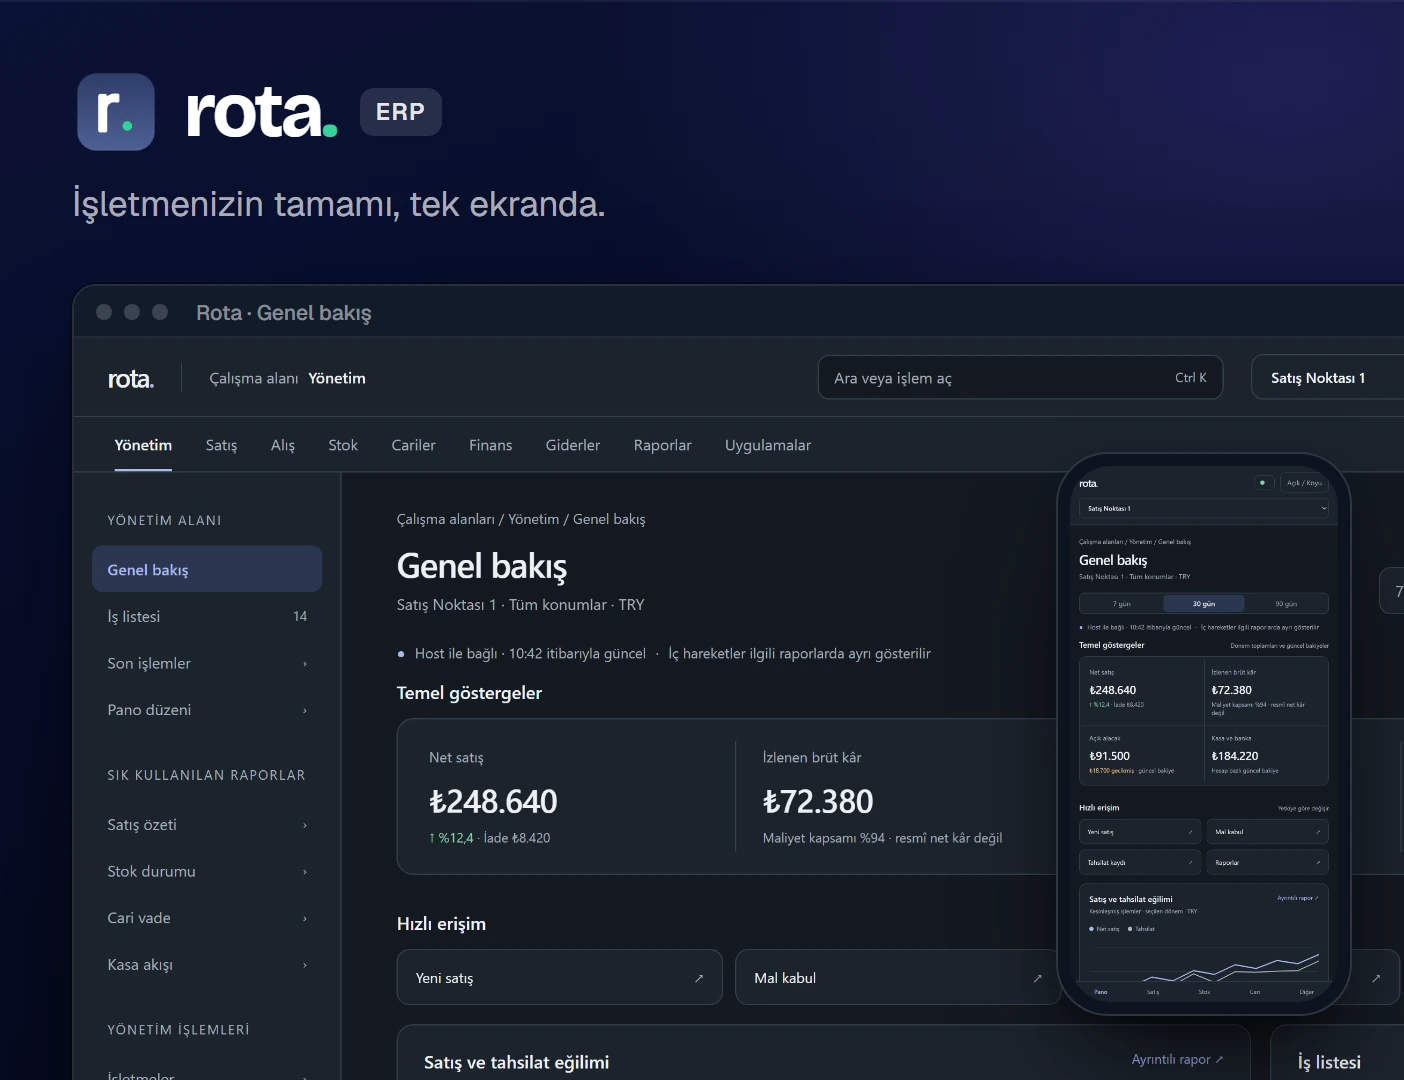Click İş listesi count badge 14
Image resolution: width=1404 pixels, height=1080 pixels.
tap(300, 616)
